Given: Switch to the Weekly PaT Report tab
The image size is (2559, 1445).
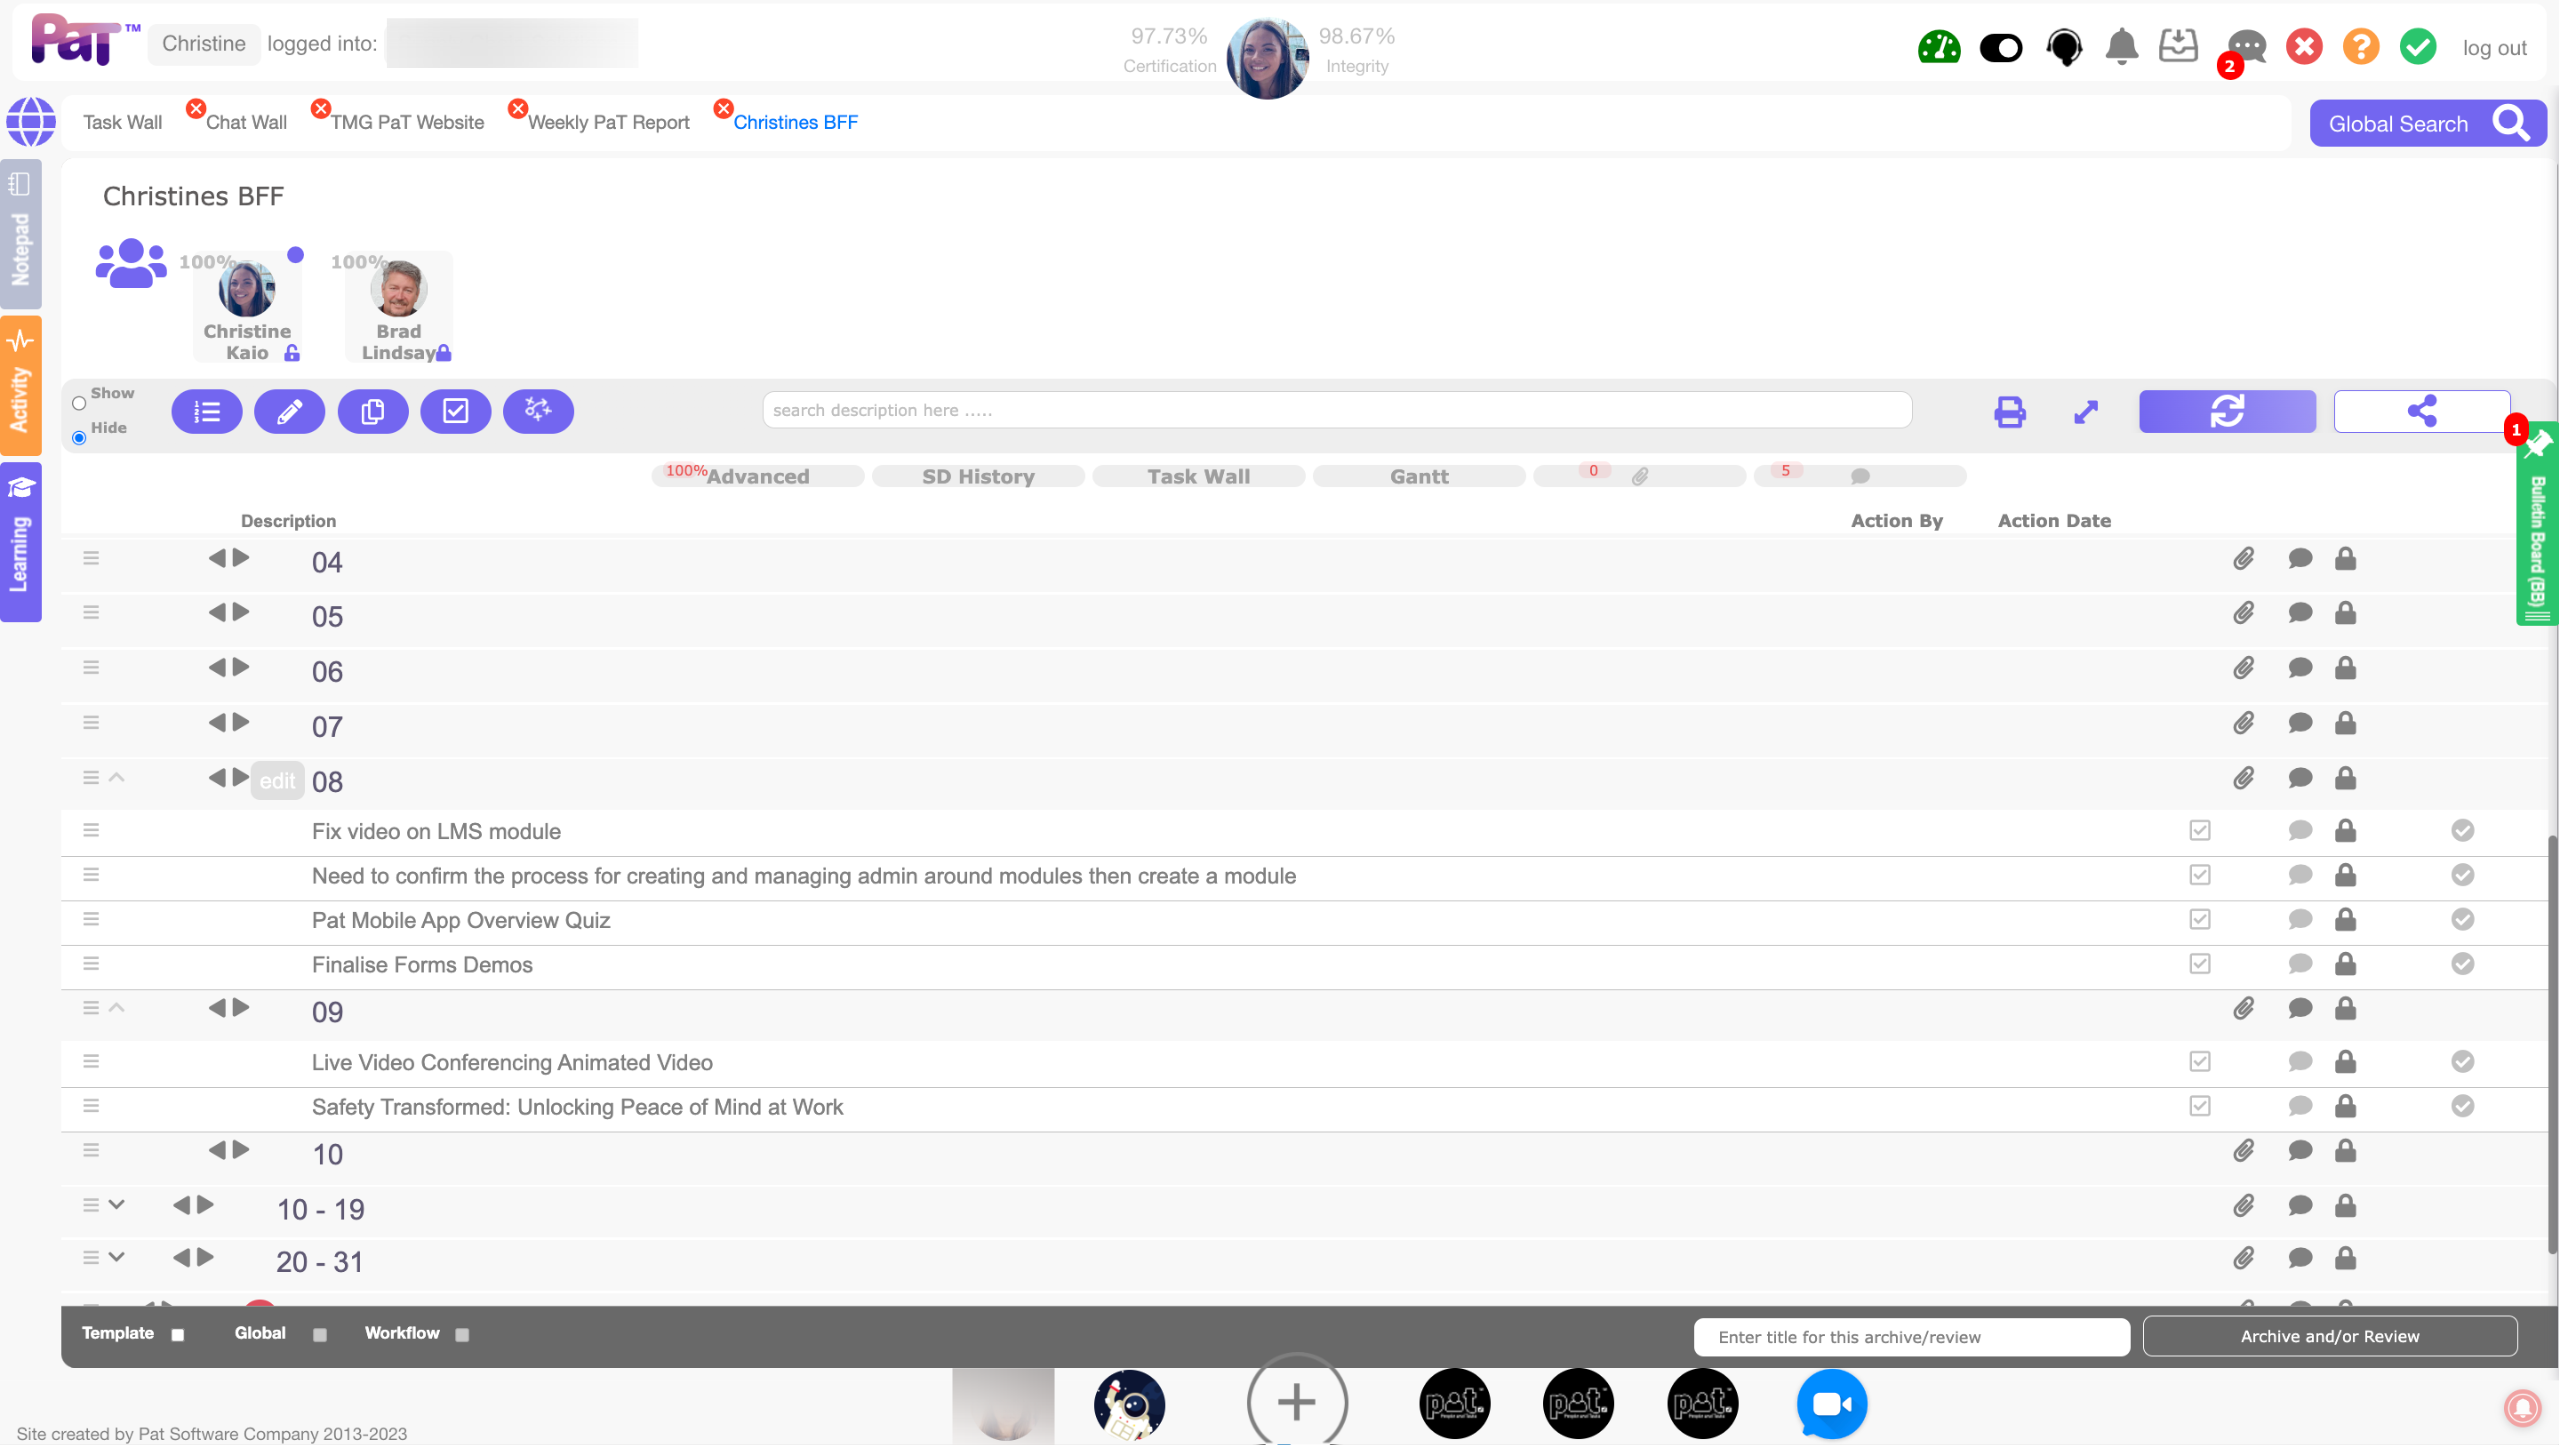Looking at the screenshot, I should tap(608, 122).
